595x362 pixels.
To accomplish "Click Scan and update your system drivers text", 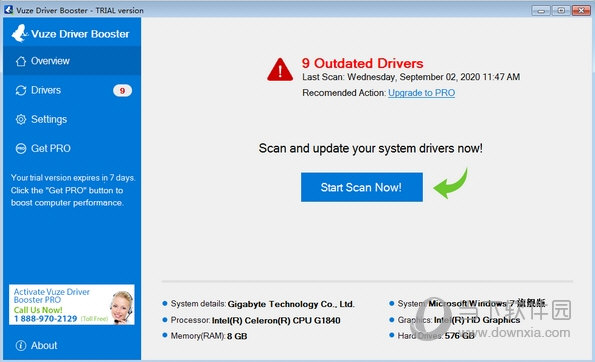I will (370, 148).
